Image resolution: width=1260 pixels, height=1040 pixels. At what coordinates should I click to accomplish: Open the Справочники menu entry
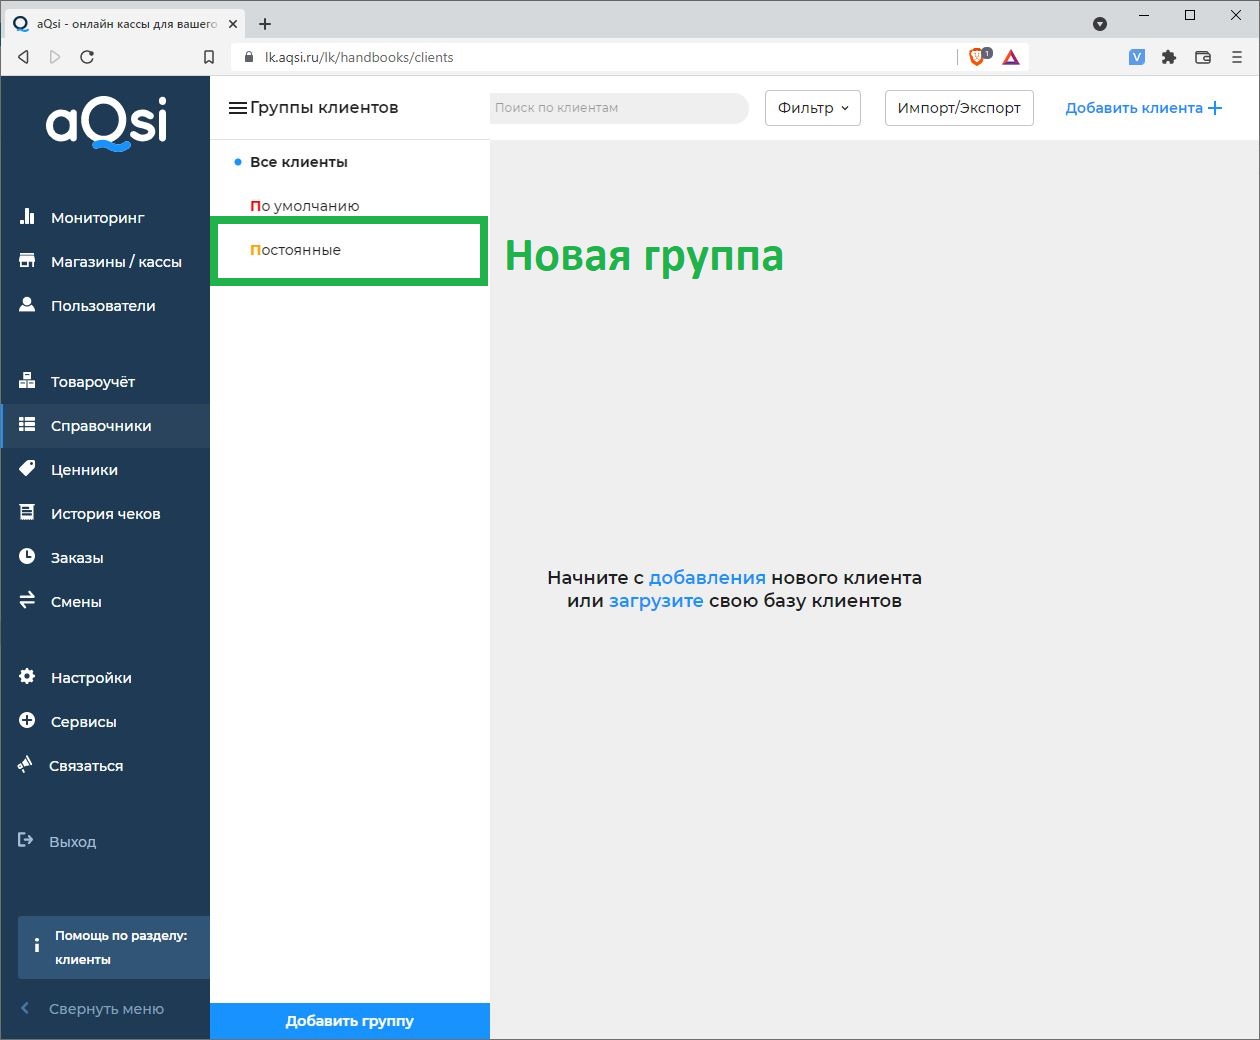[x=100, y=425]
